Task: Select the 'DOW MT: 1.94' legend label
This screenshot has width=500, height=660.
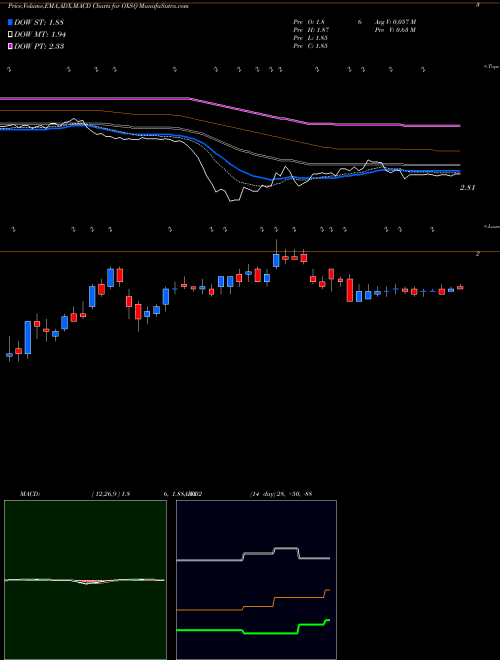Action: click(40, 35)
